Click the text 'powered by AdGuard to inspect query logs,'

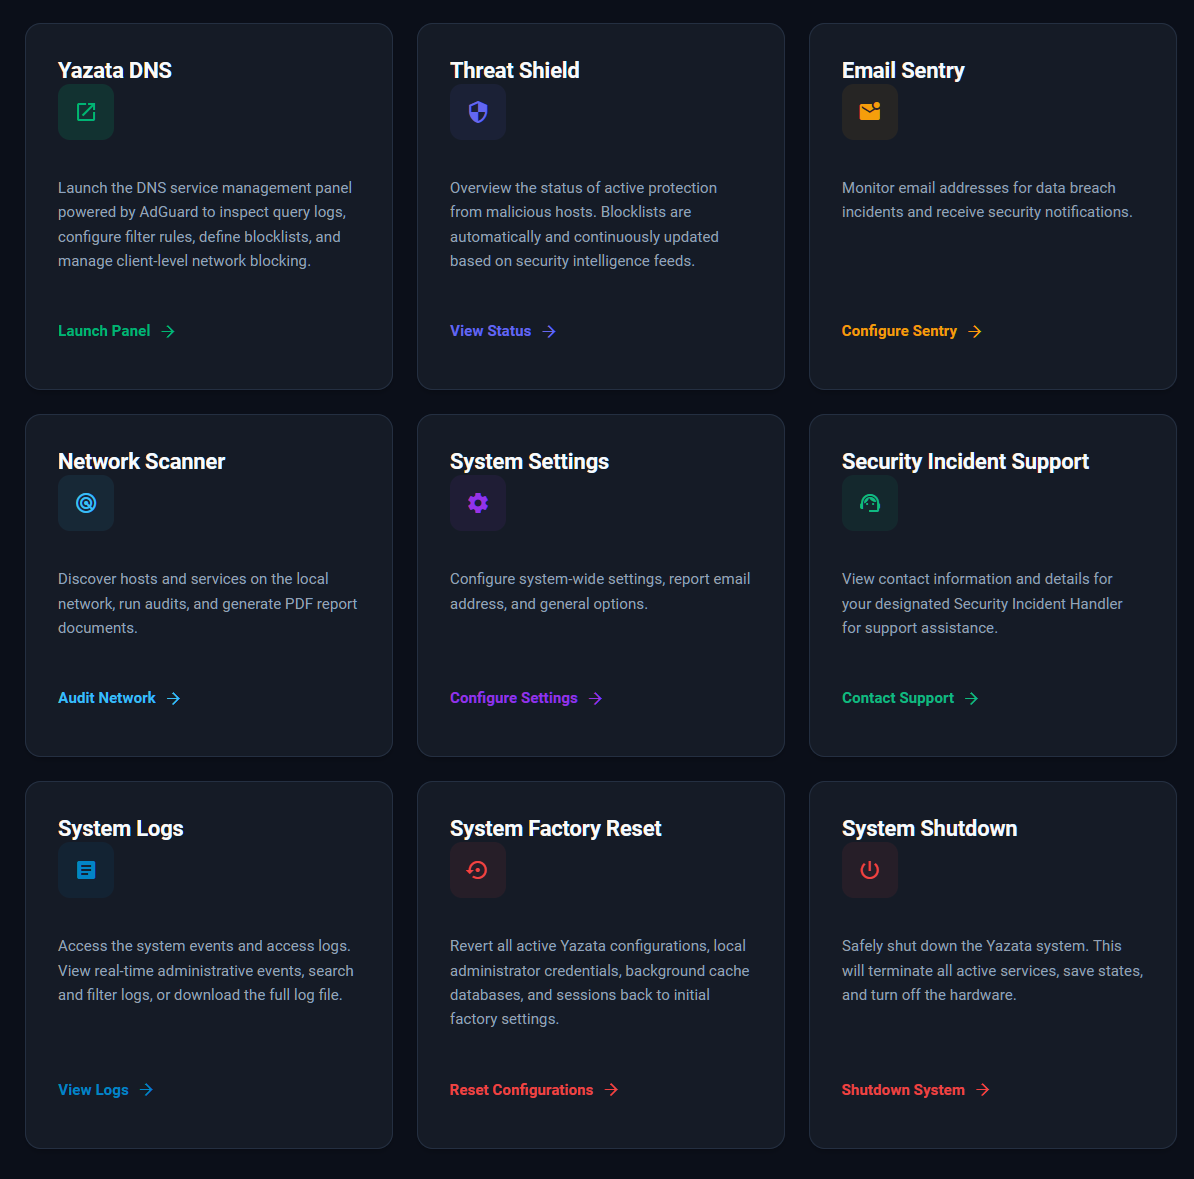(x=202, y=212)
